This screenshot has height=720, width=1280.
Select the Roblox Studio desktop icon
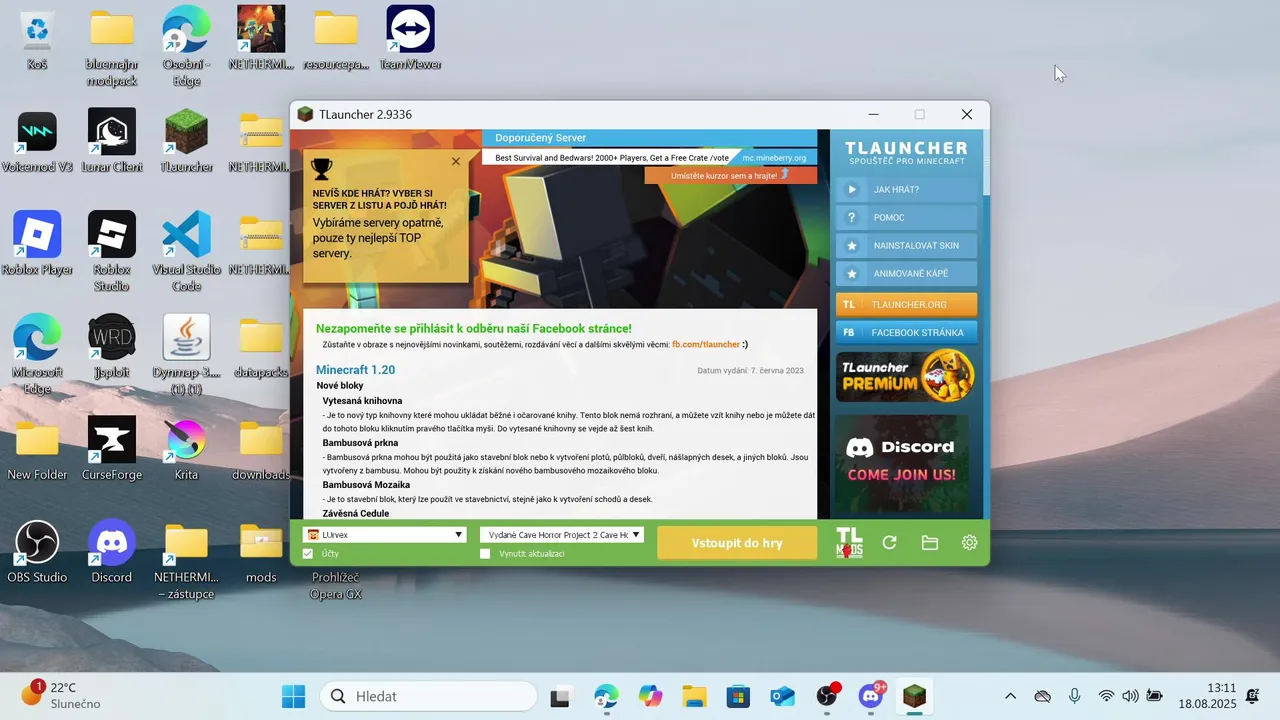tap(112, 250)
